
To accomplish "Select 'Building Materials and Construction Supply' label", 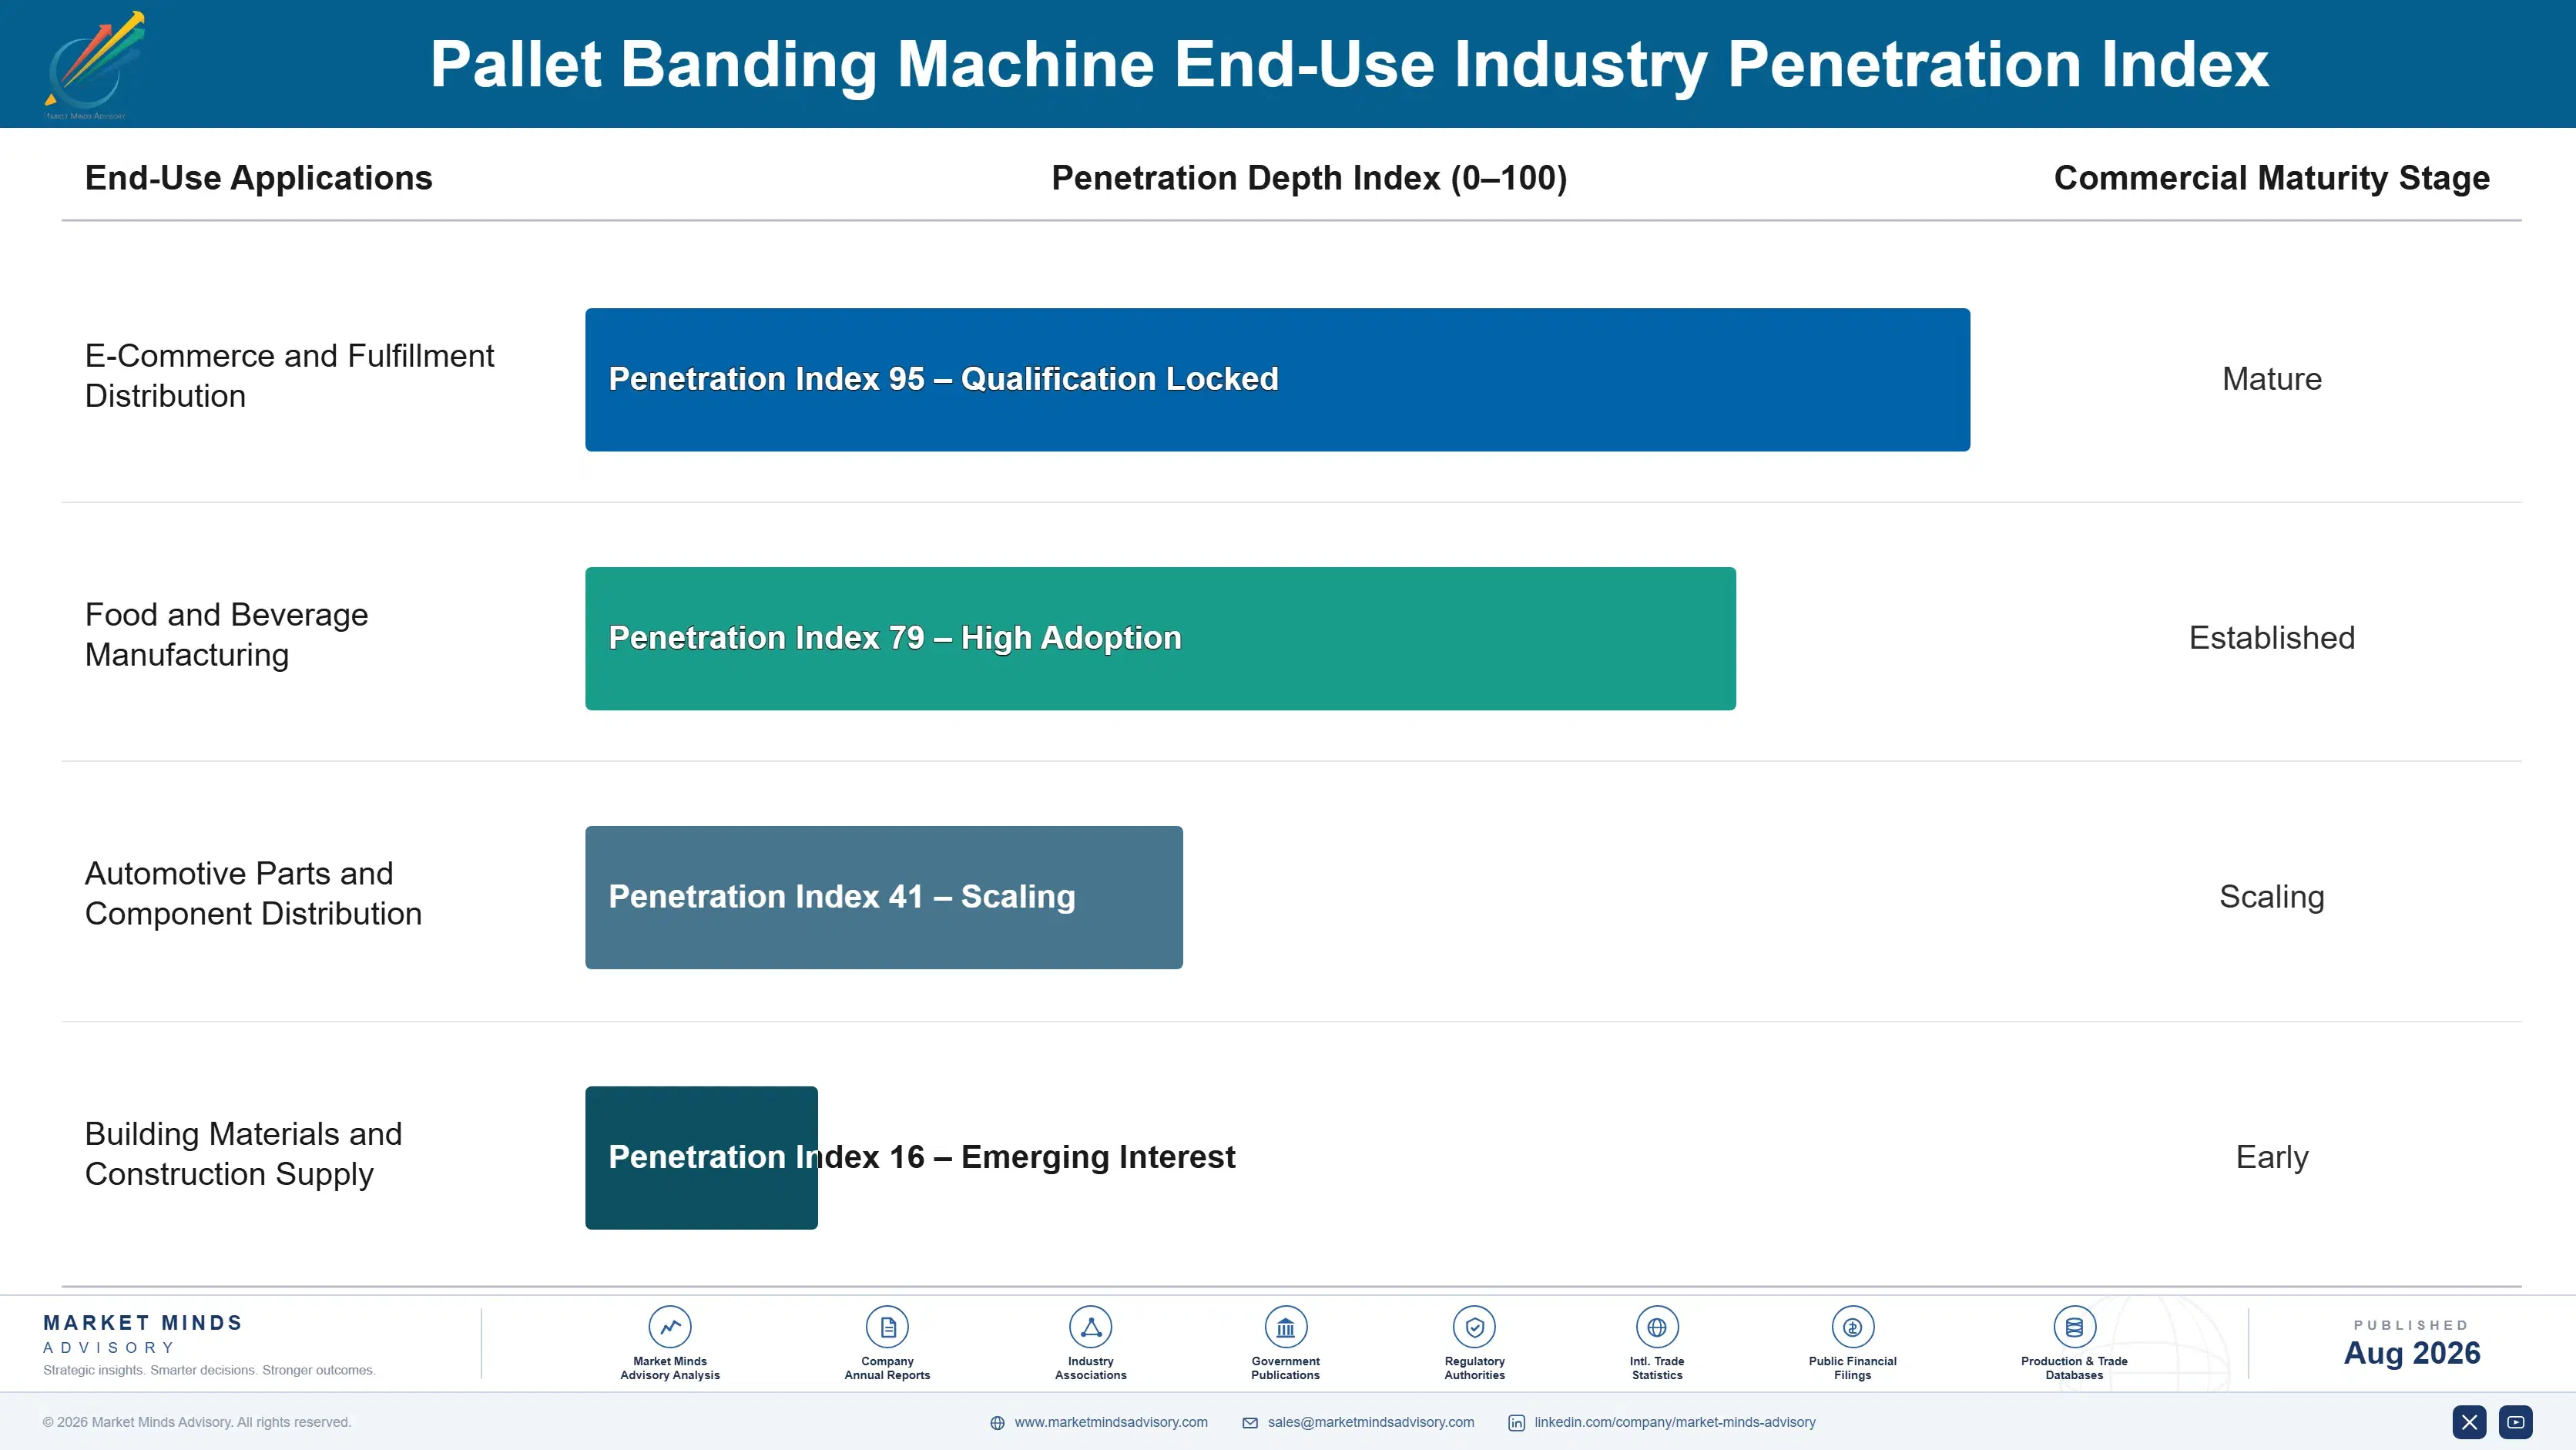I will [243, 1153].
